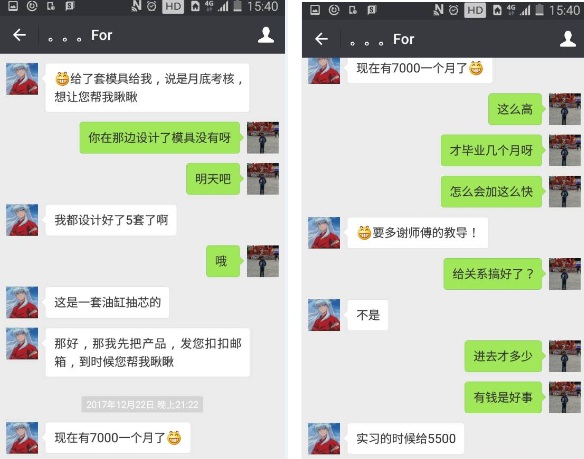
Task: Tap the message '实习的时候给5500'
Action: 406,439
